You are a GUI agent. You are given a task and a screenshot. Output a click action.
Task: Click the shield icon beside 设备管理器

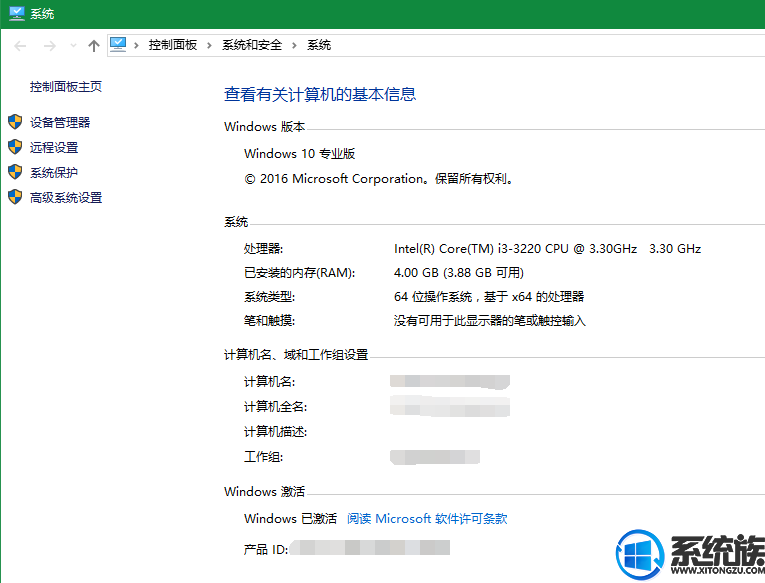[x=15, y=122]
